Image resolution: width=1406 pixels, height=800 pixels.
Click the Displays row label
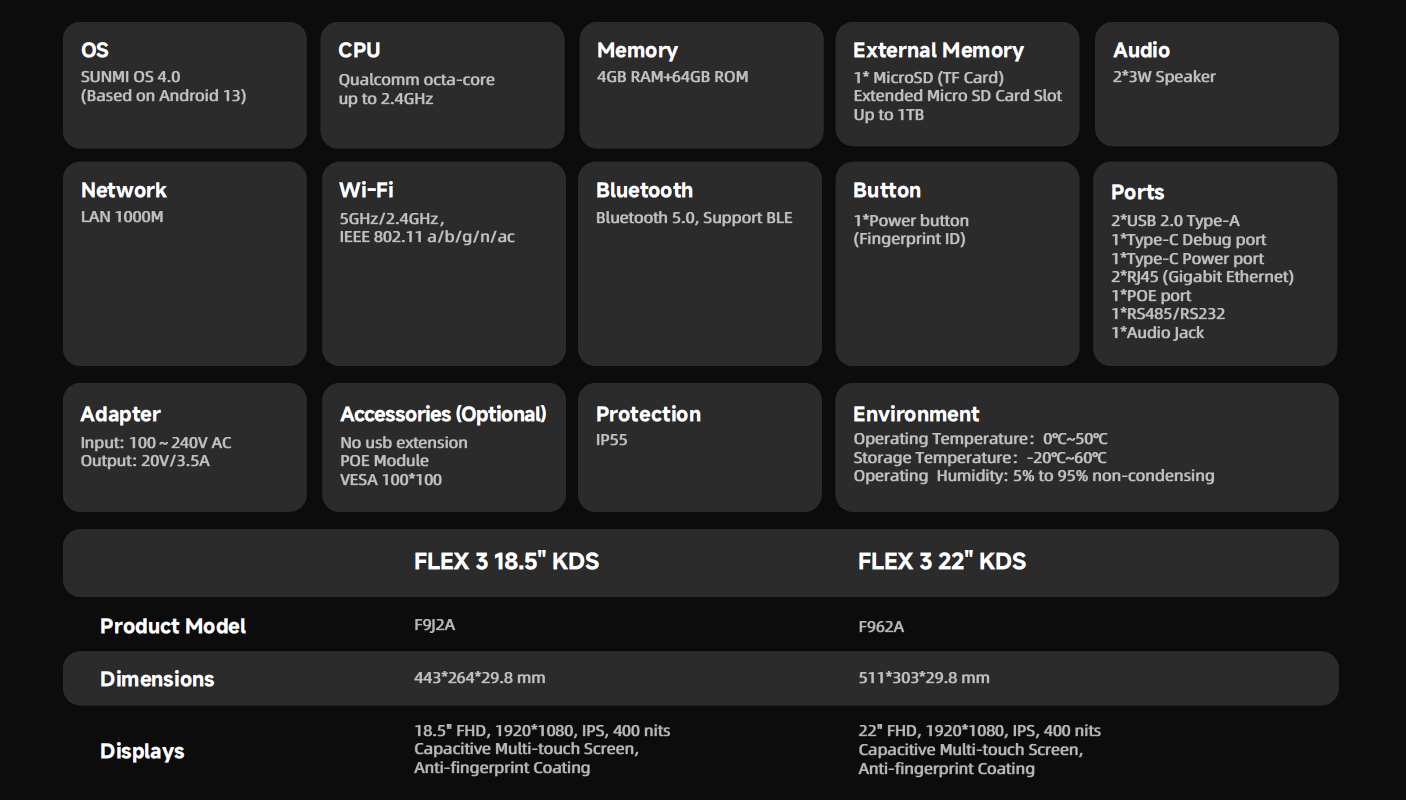(142, 751)
